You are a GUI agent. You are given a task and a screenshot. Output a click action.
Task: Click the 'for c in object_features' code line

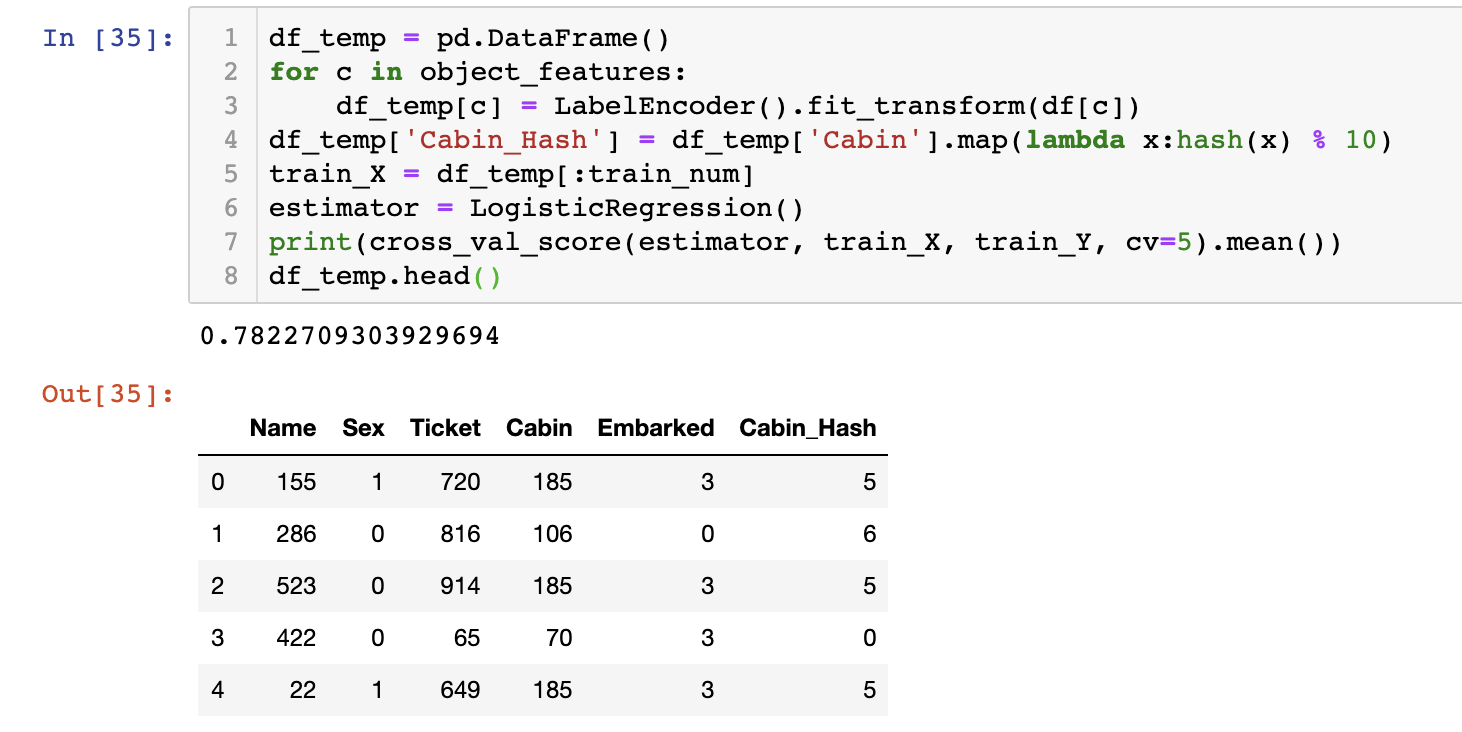[x=477, y=72]
